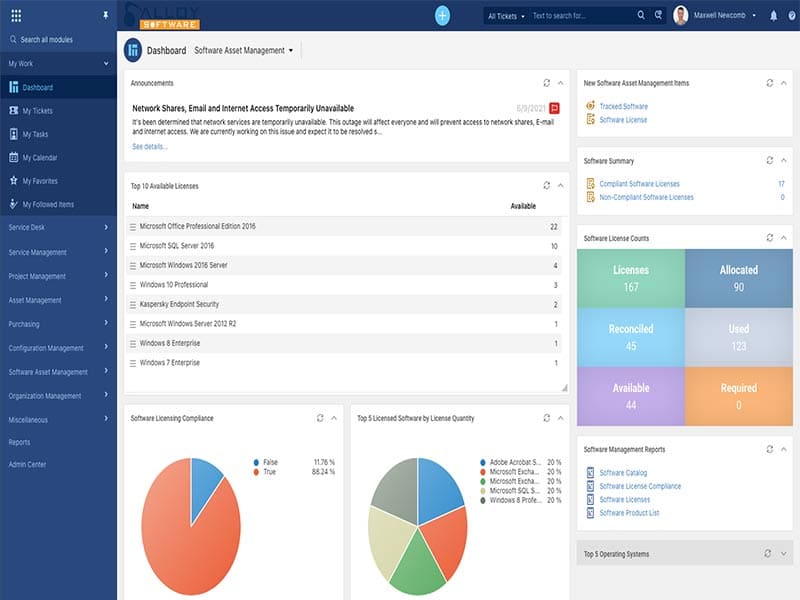Toggle the False legend item in compliance chart
Screen dimensions: 800x600
point(269,462)
